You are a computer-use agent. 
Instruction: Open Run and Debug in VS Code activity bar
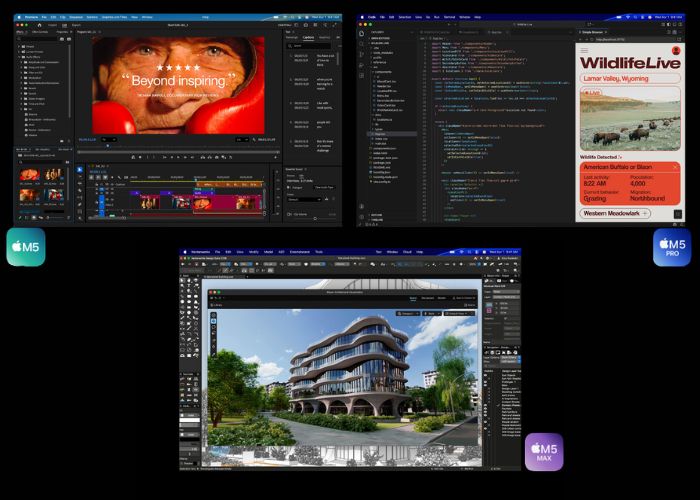click(x=361, y=65)
